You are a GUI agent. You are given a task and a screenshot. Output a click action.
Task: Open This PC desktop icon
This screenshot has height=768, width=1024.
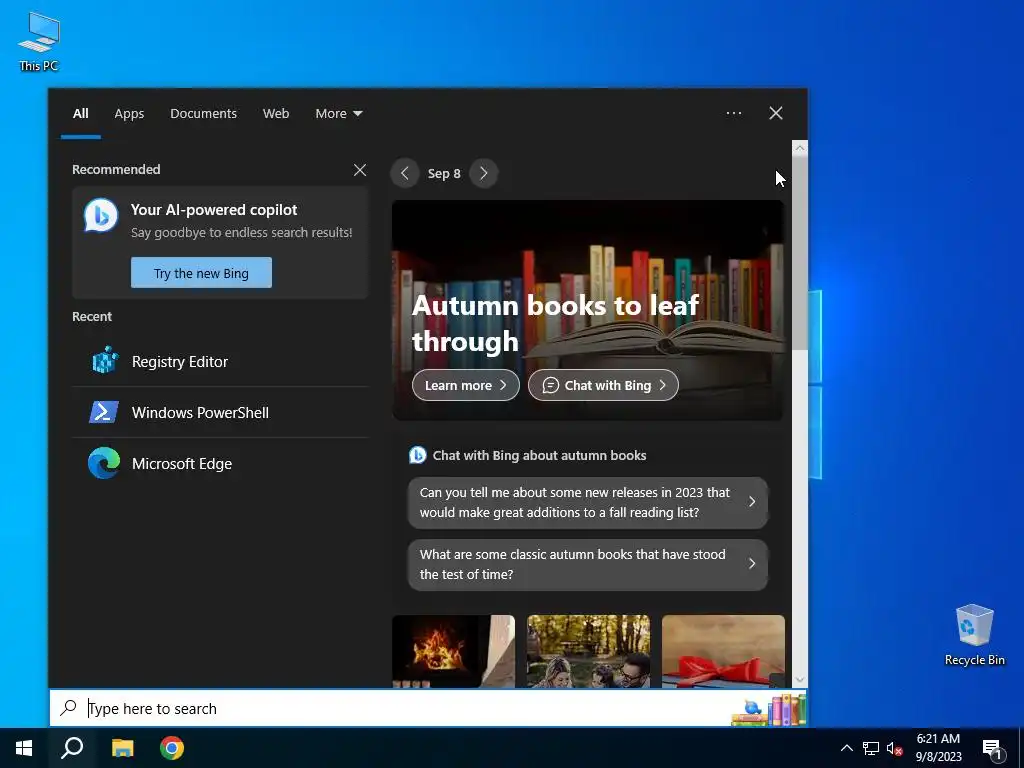39,42
